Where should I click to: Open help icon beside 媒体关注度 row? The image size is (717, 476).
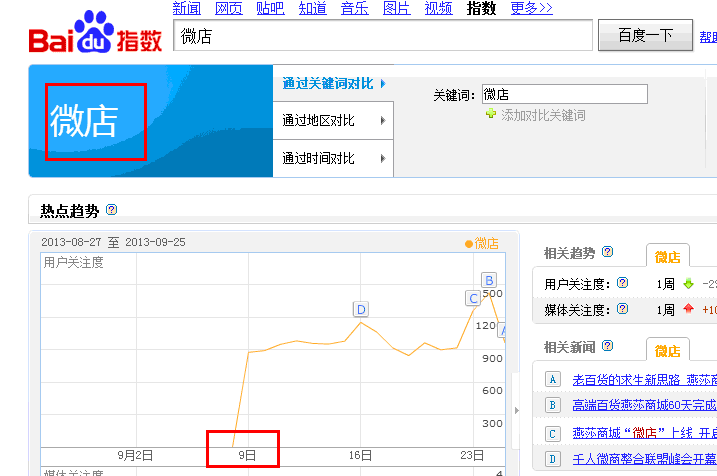(x=622, y=309)
